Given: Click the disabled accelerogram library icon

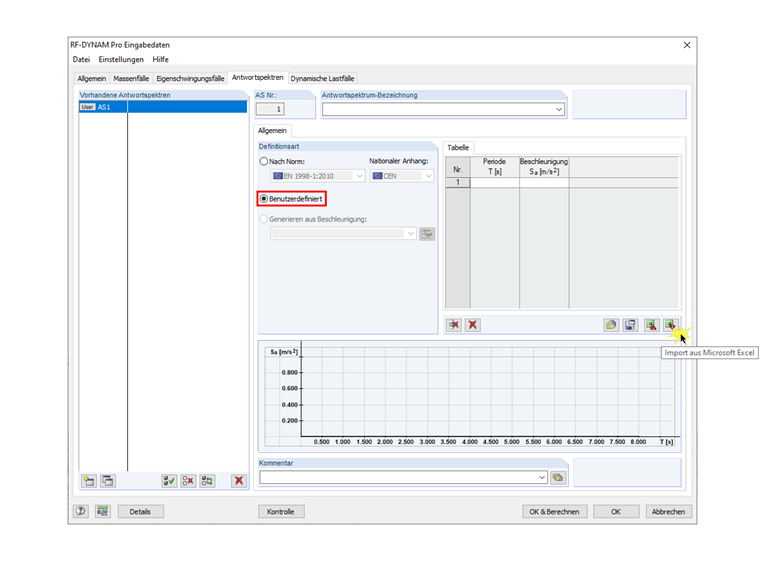Looking at the screenshot, I should (427, 234).
